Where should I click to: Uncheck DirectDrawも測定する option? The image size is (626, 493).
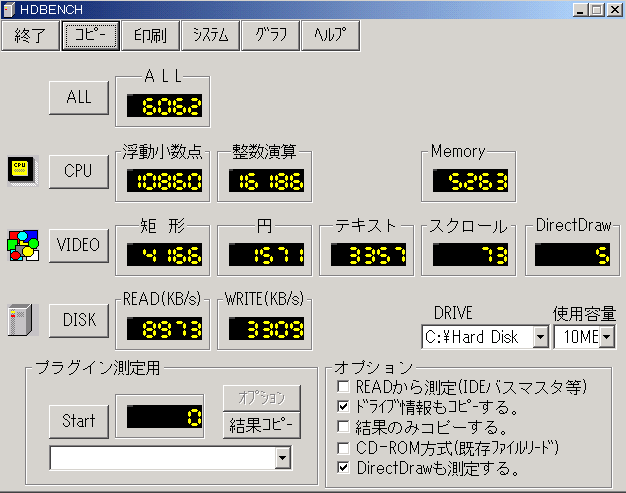click(x=343, y=468)
